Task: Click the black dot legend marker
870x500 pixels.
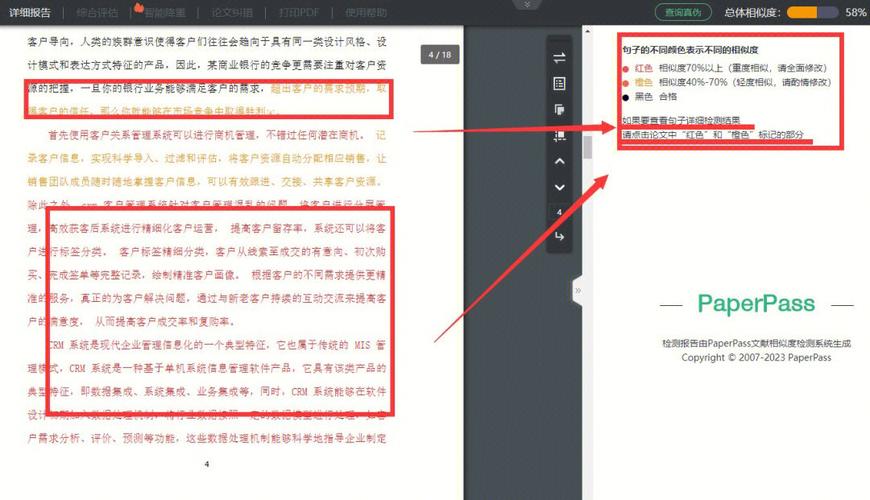Action: [626, 98]
